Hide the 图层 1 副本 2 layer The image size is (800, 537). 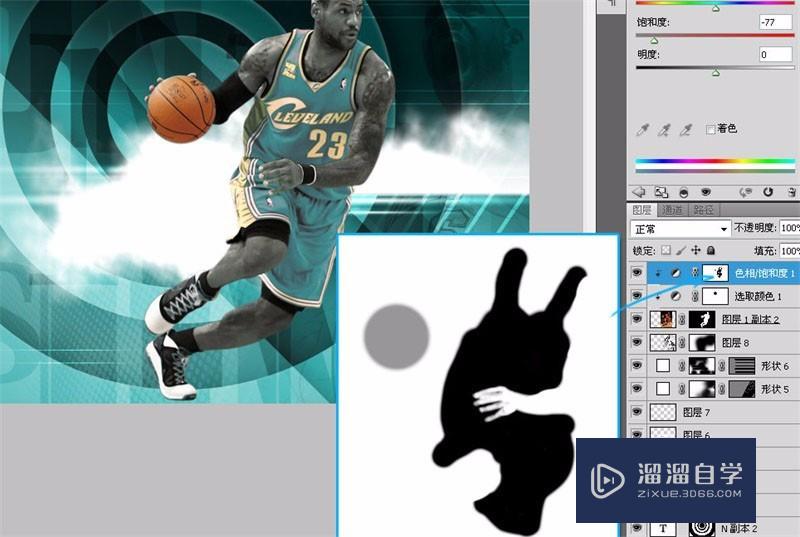coord(637,319)
